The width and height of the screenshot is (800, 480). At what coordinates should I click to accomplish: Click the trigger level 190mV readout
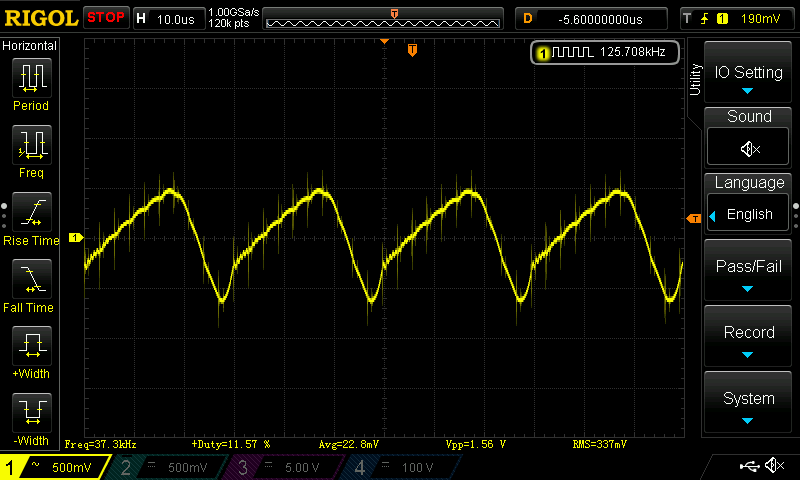coord(760,19)
